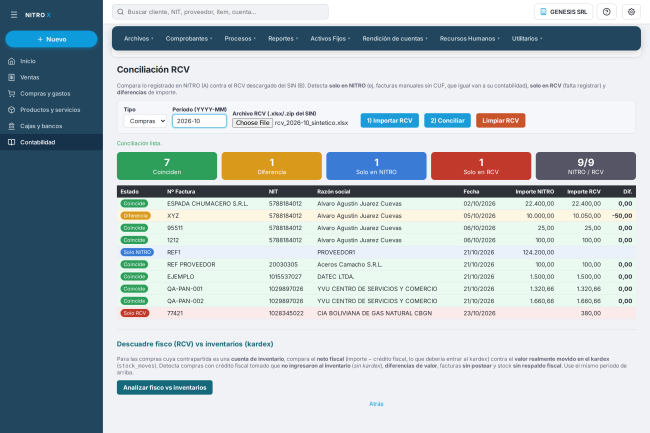Click CIA BOLIVIANA DE GAS NATURAL CBGN cell
The height and width of the screenshot is (433, 650).
(x=374, y=313)
